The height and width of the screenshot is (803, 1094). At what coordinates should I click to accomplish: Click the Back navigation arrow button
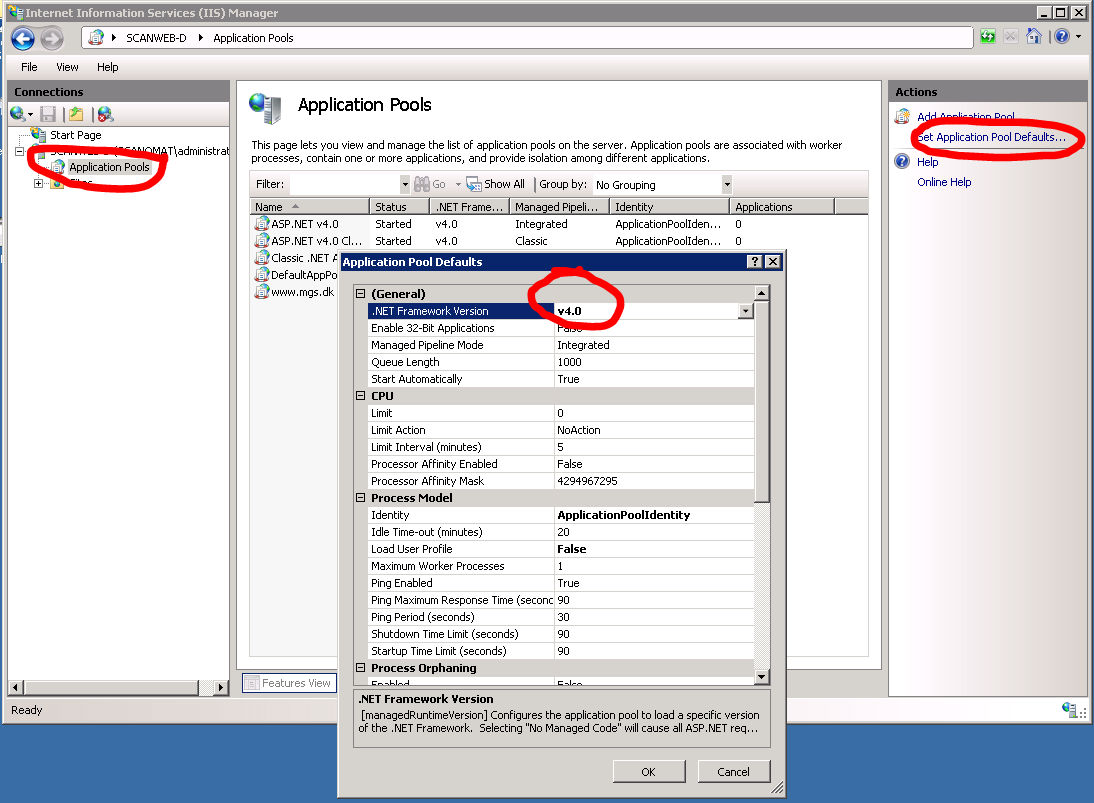pos(23,38)
